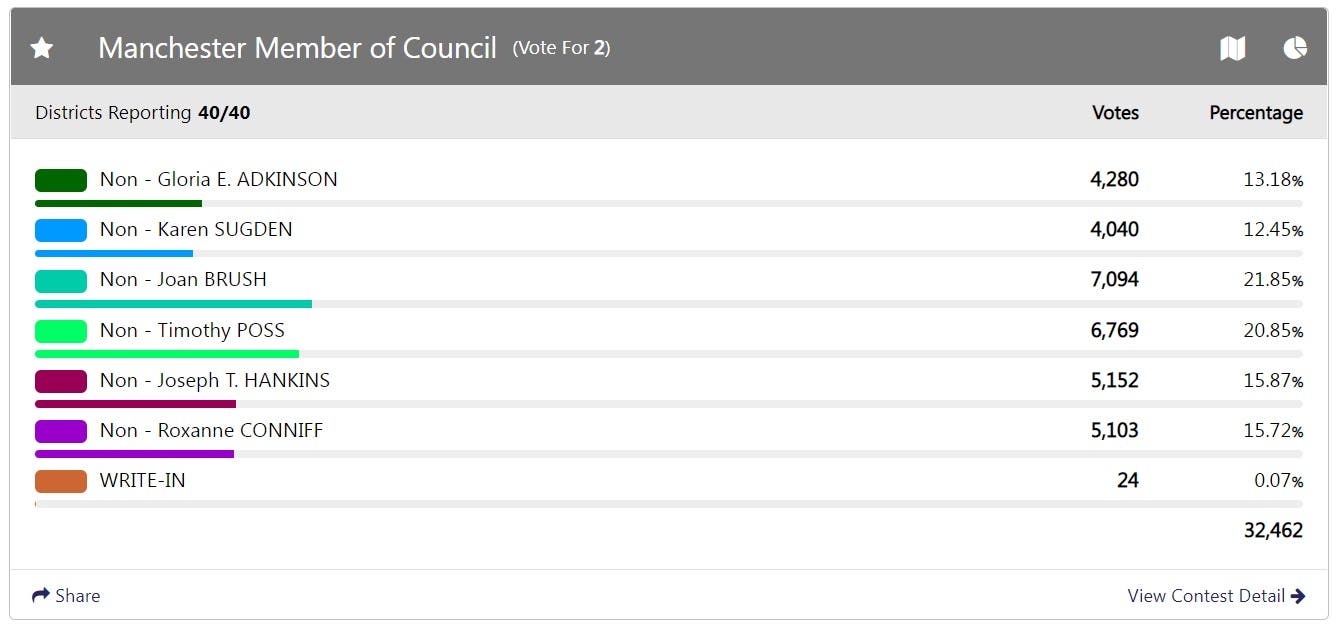This screenshot has width=1337, height=637.
Task: Open the map view icon
Action: [x=1232, y=48]
